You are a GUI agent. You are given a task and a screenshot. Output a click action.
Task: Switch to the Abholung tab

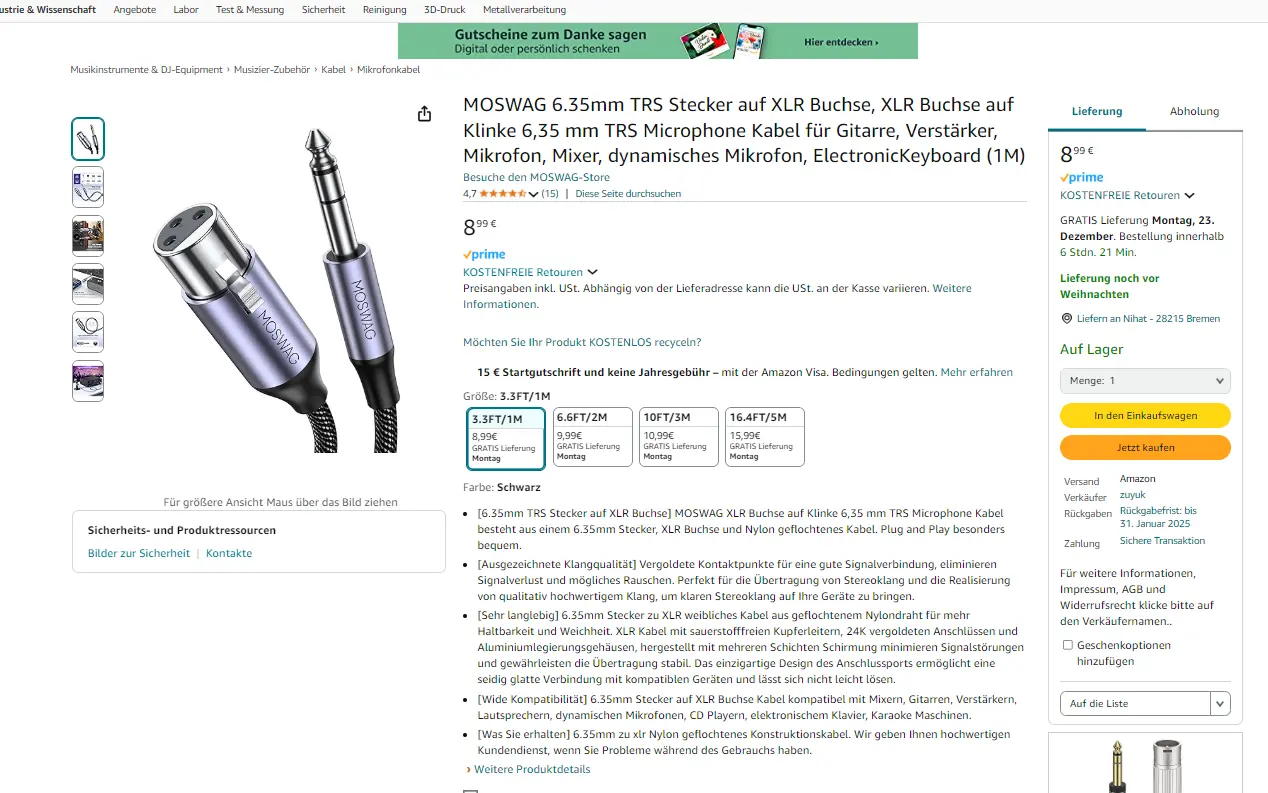[1194, 112]
